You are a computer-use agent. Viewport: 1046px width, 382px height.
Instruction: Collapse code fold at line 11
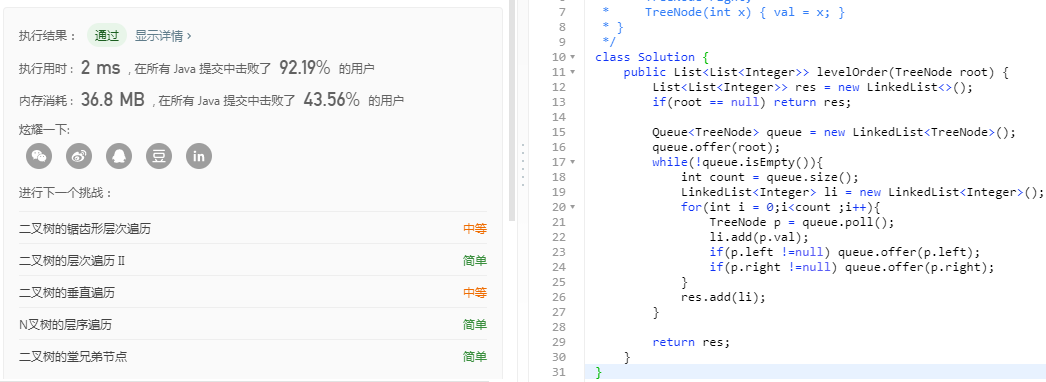tap(573, 72)
